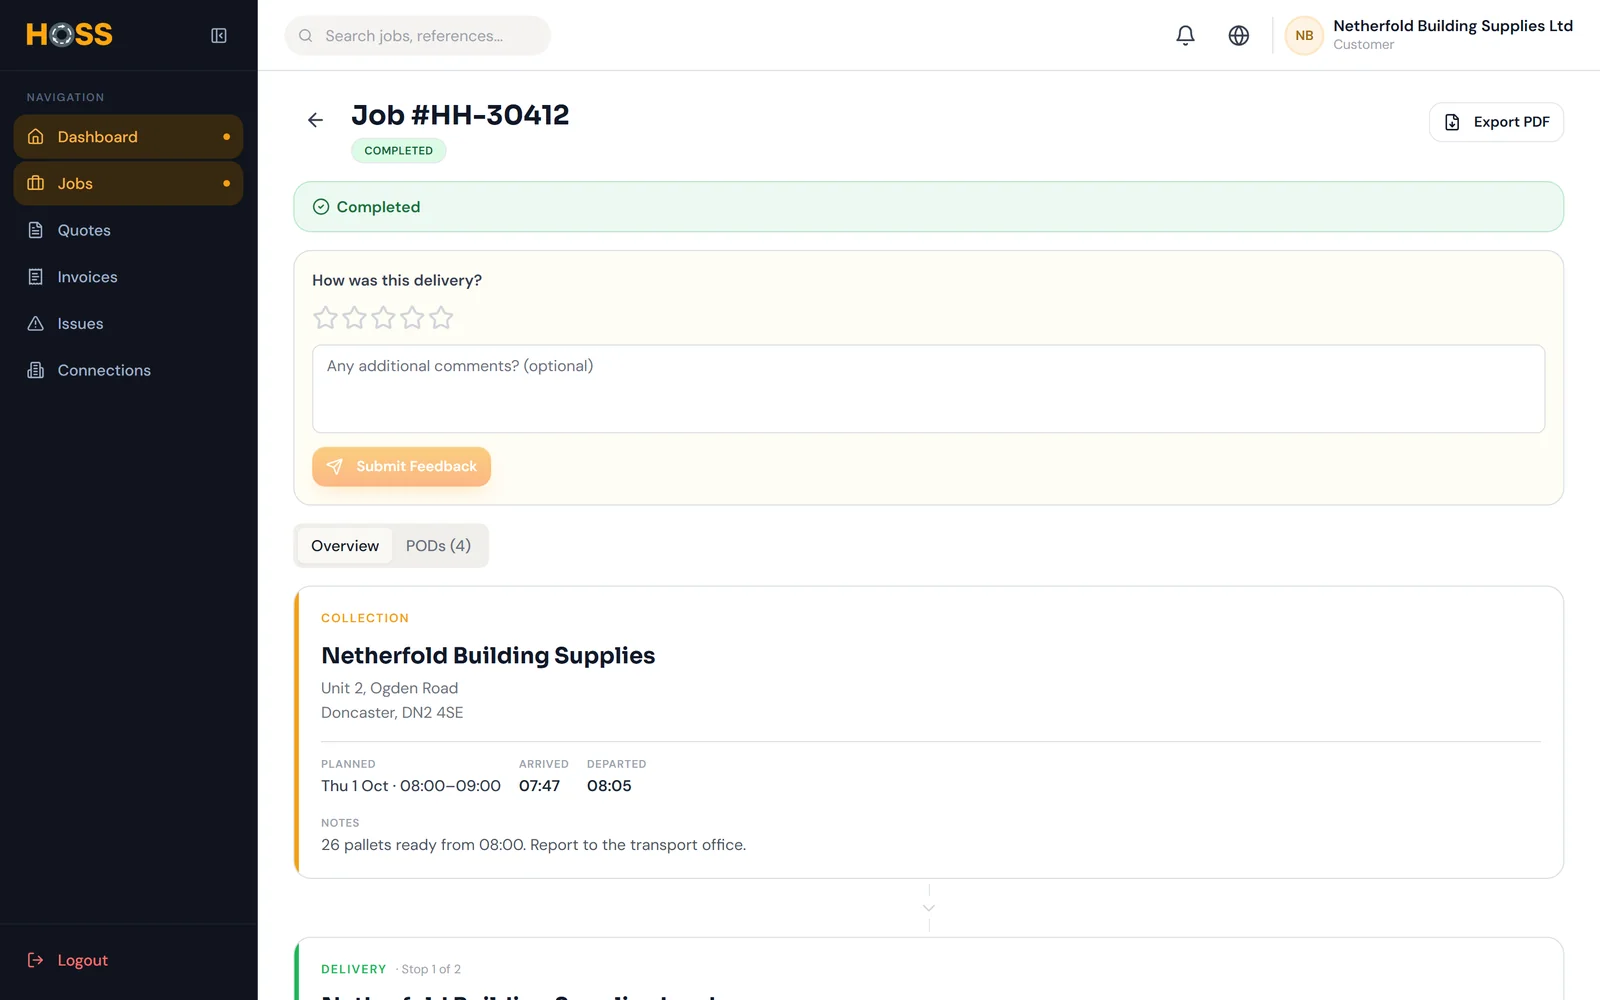Click the Netherfold Building Supplies collection title
Image resolution: width=1600 pixels, height=1000 pixels.
[488, 656]
